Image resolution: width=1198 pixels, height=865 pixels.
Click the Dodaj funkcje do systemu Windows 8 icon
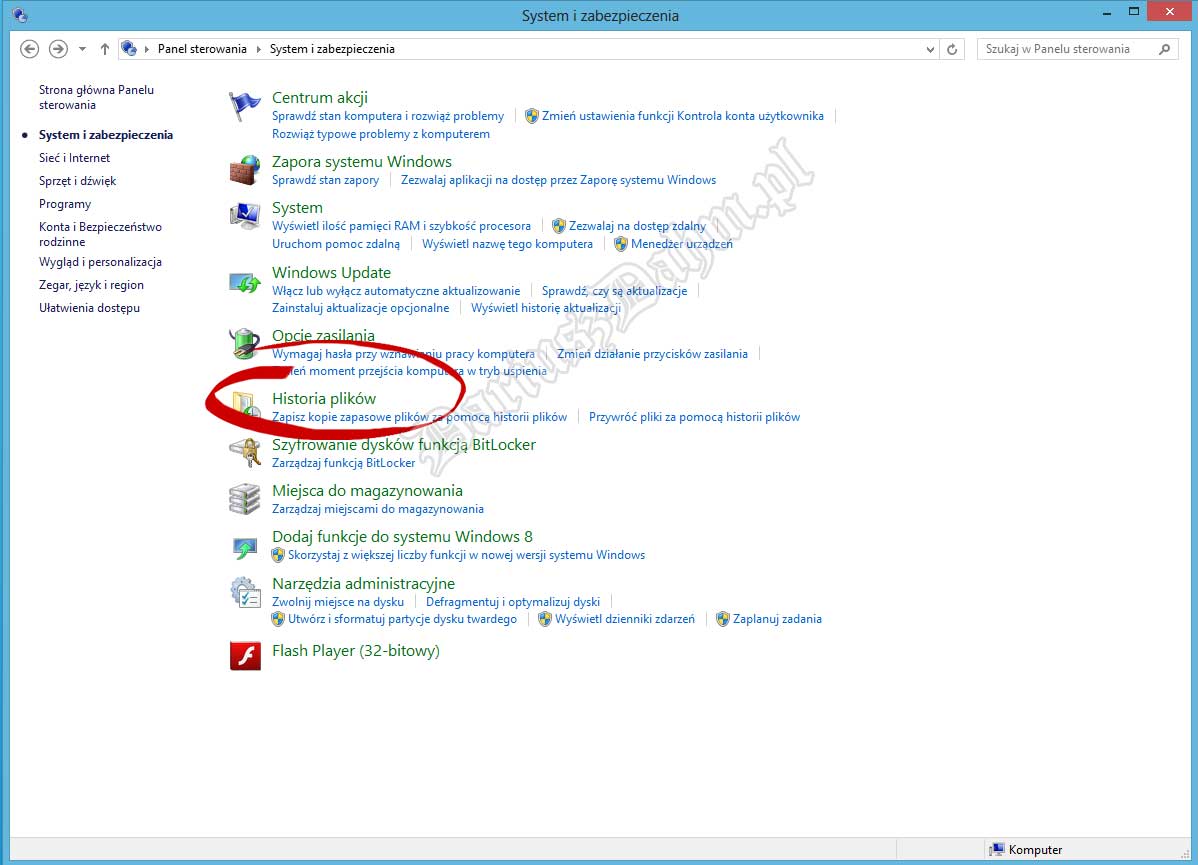(244, 546)
